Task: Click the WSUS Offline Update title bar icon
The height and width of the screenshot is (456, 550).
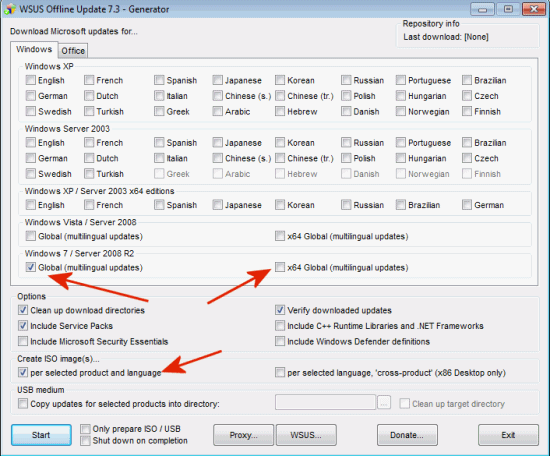Action: [x=9, y=9]
